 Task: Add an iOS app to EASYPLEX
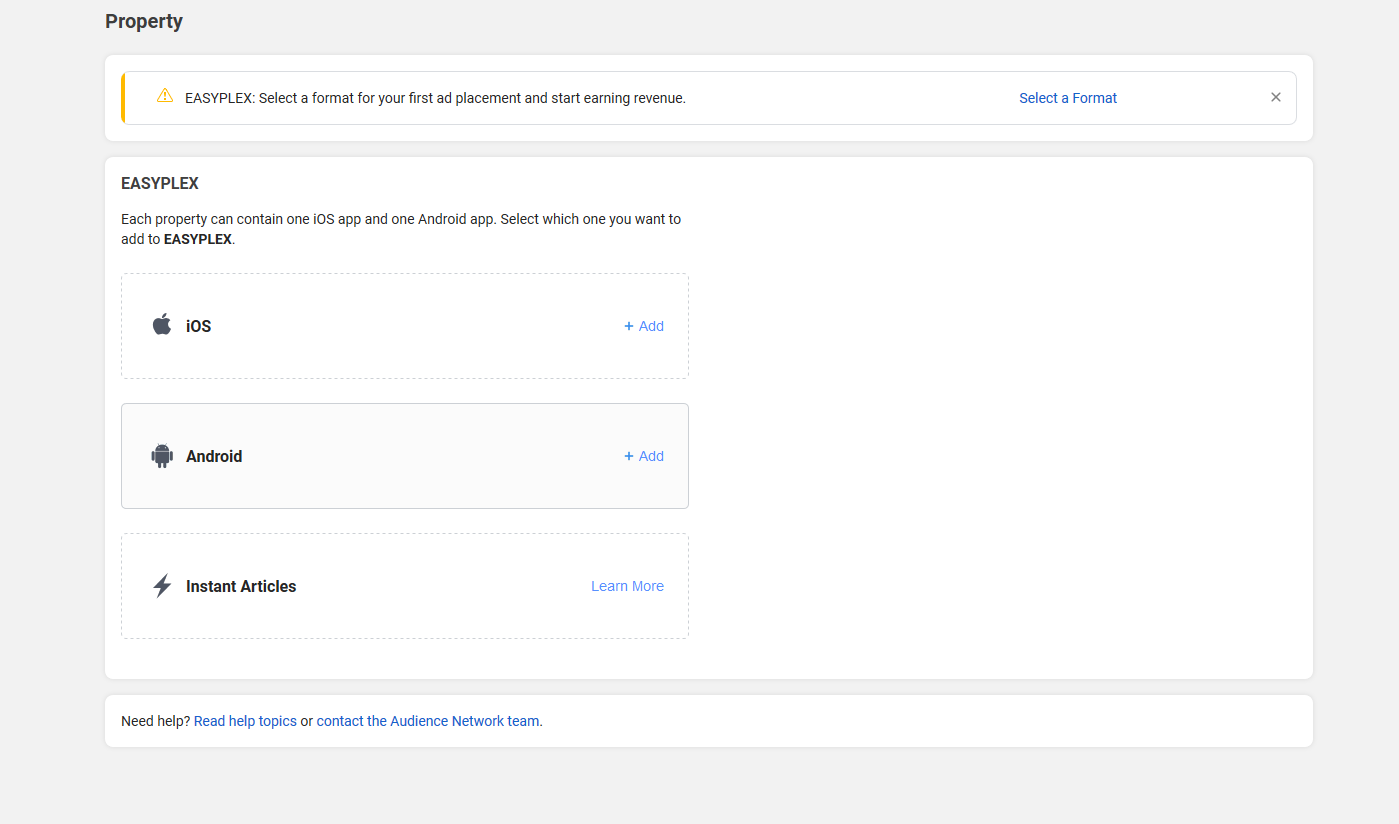[x=643, y=325]
